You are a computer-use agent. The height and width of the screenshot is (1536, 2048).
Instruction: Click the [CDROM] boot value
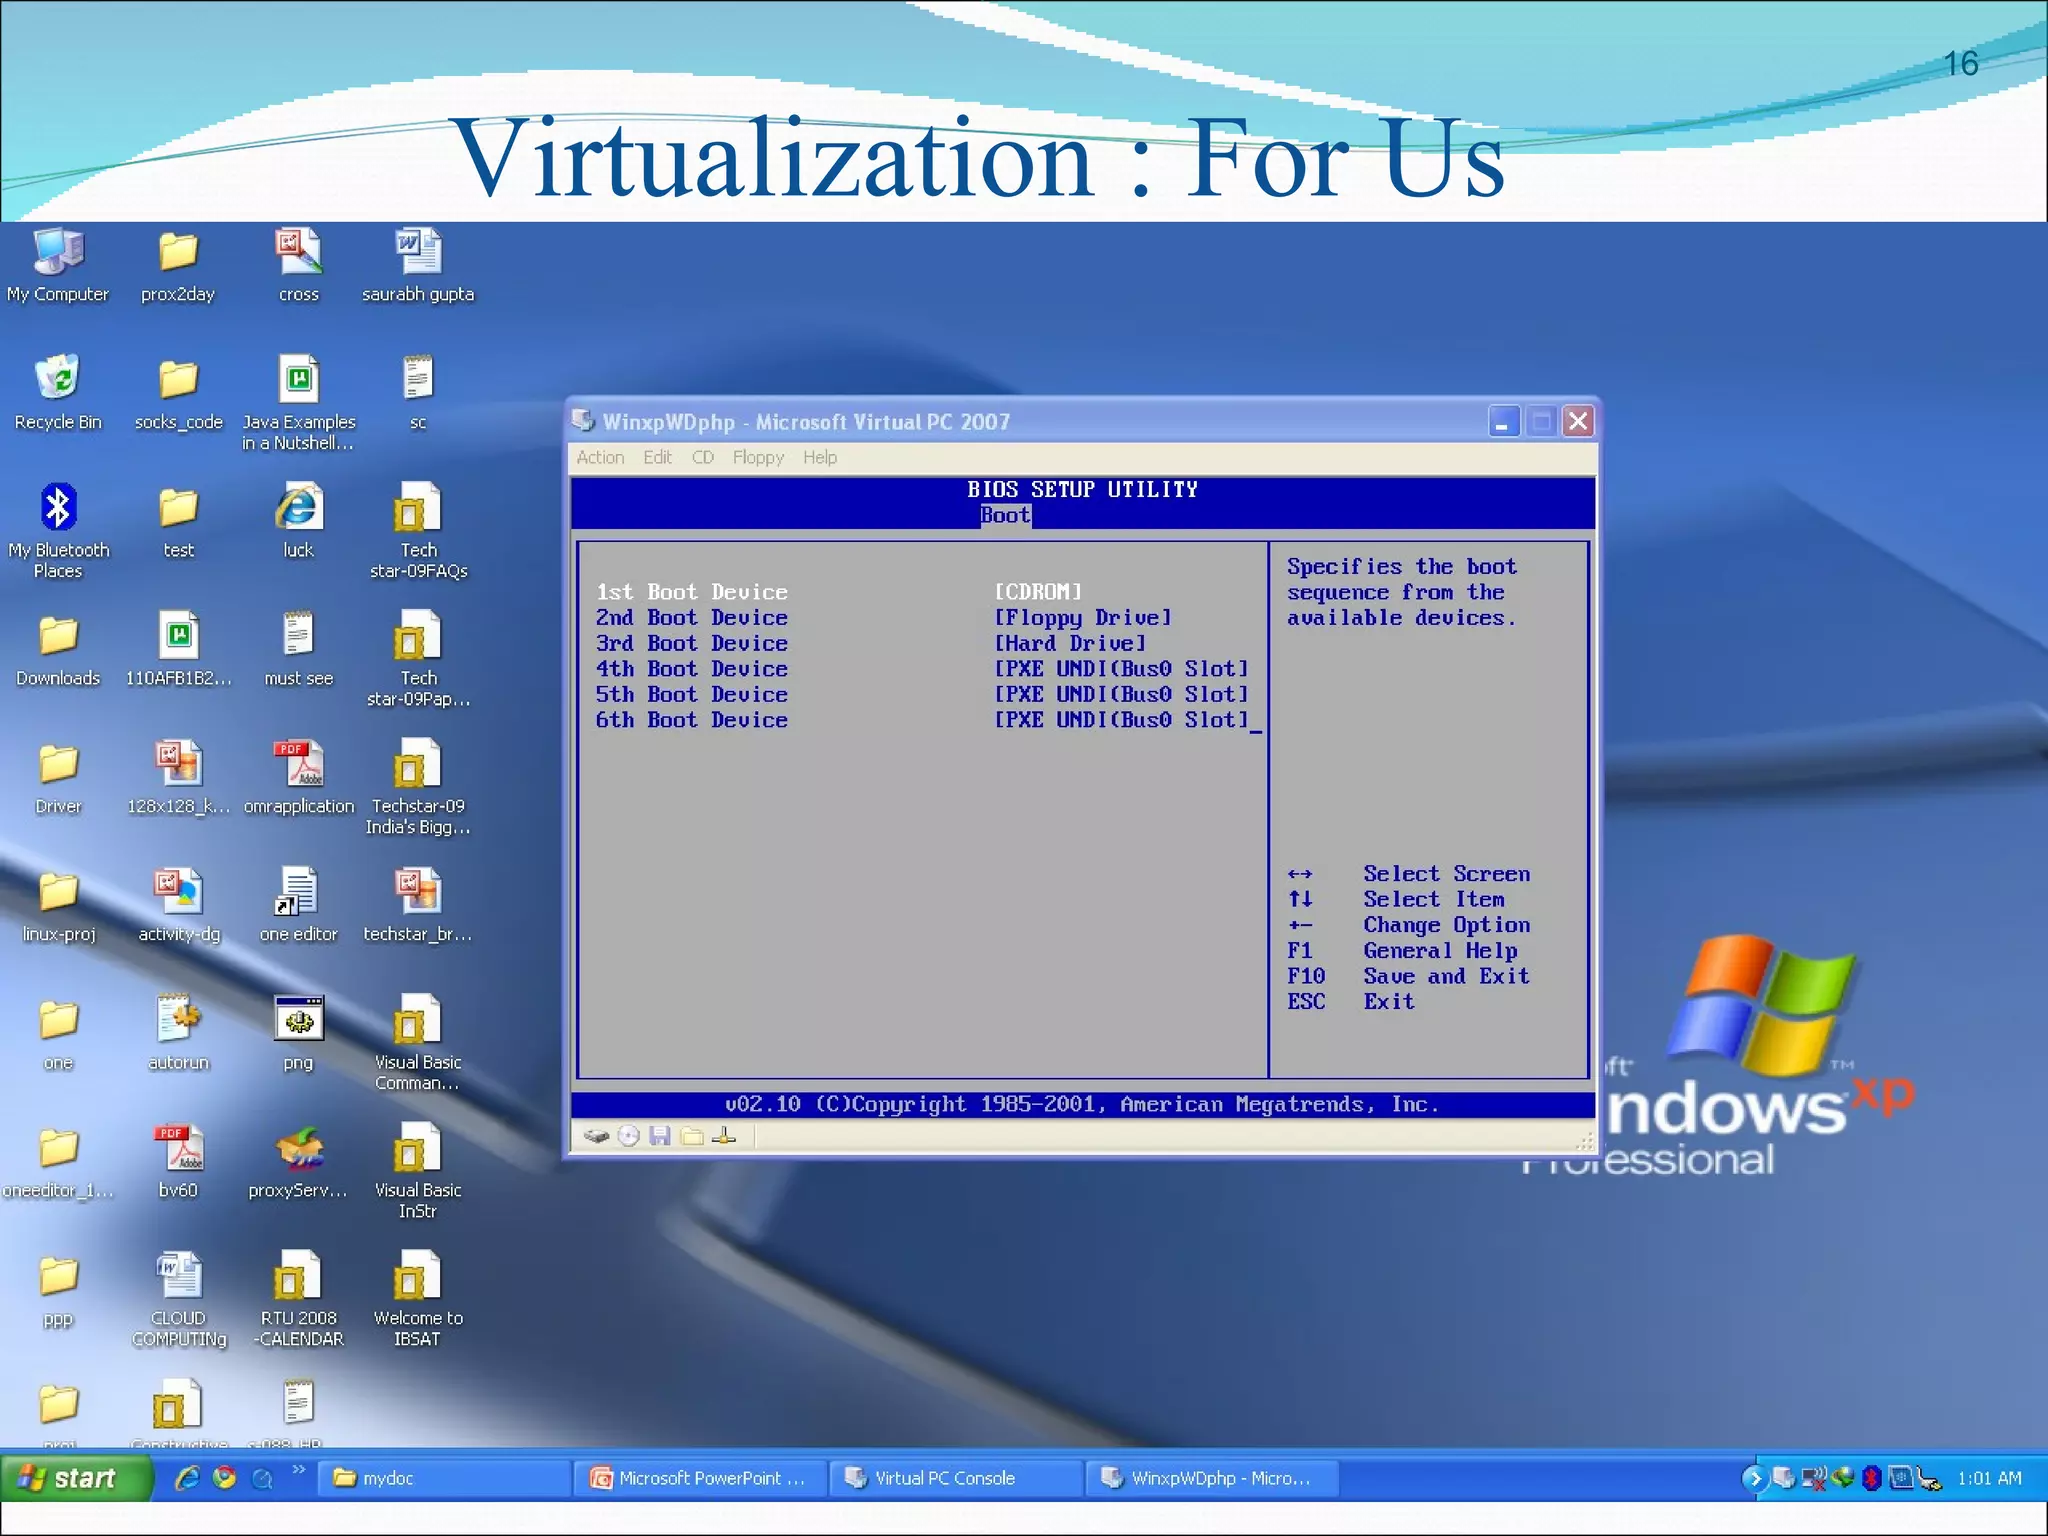(1038, 592)
